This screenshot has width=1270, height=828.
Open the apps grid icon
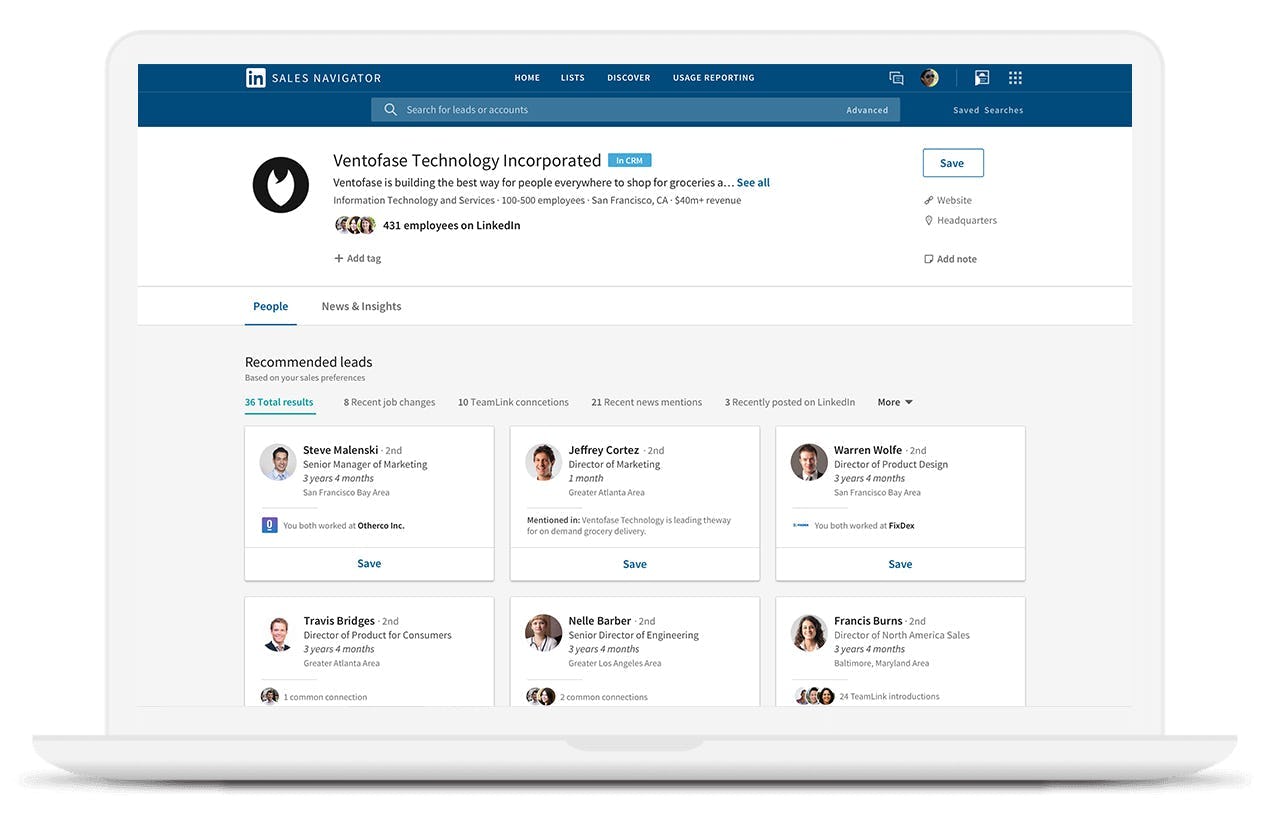[x=1015, y=77]
